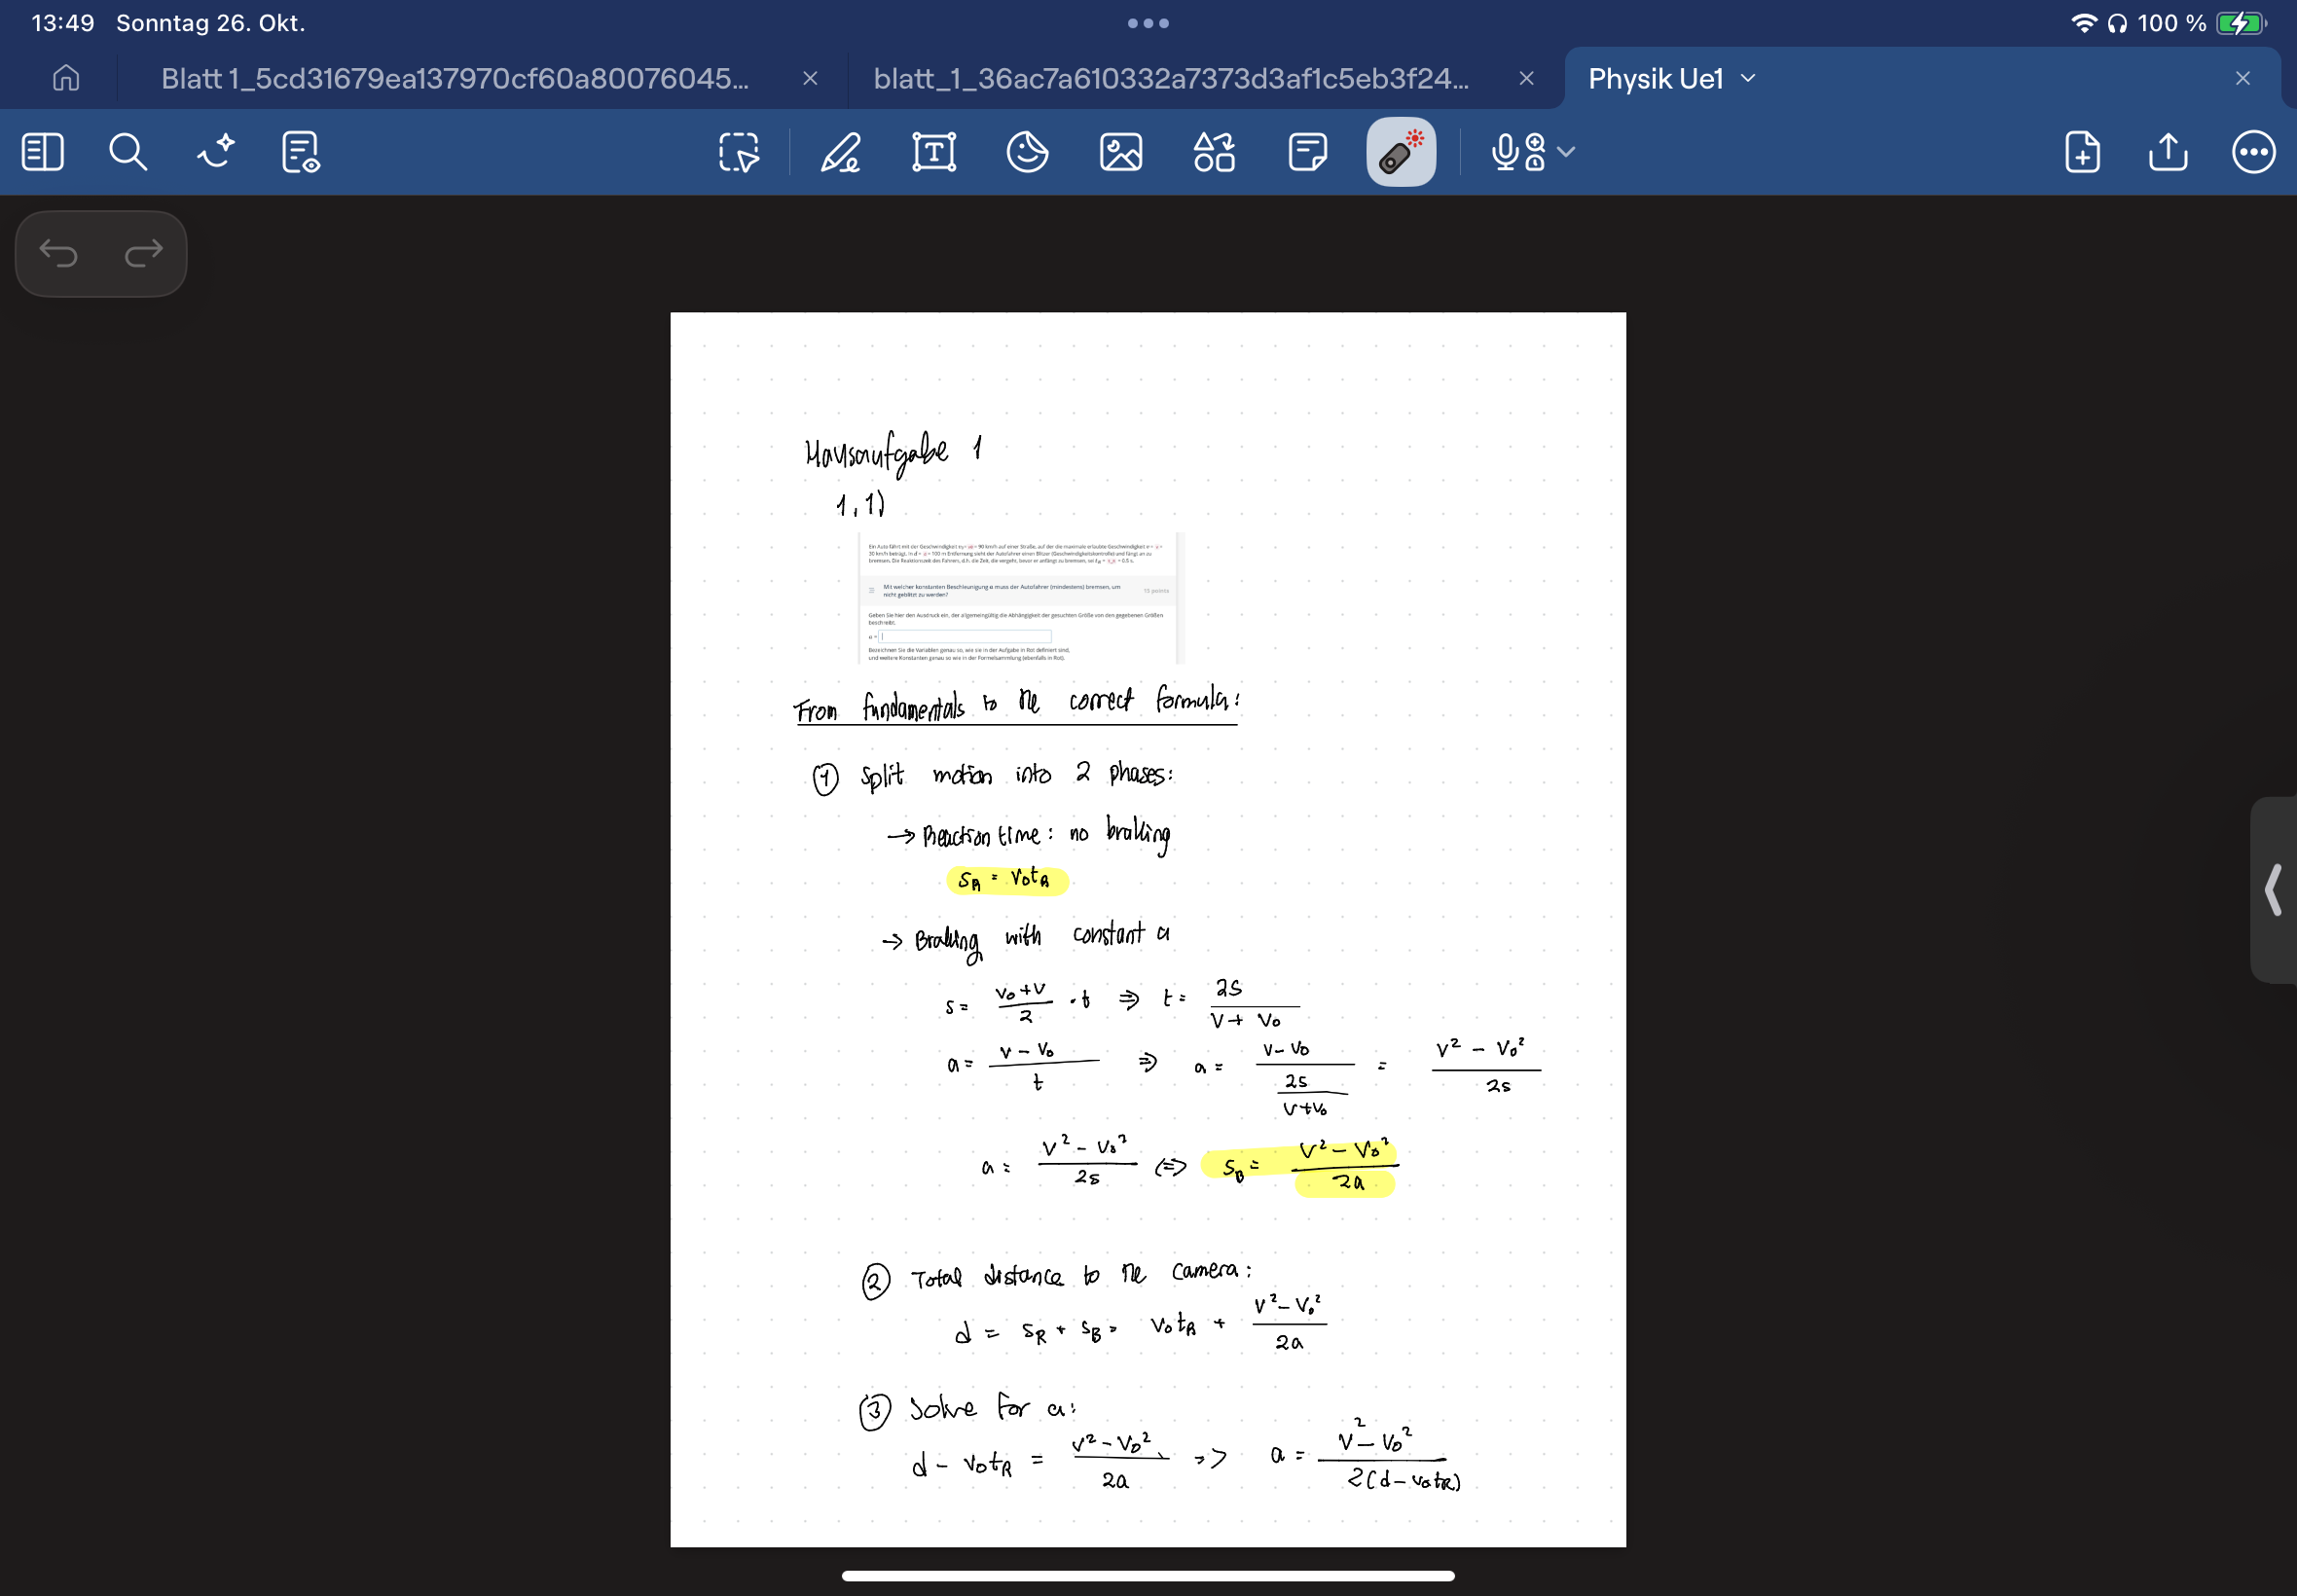The height and width of the screenshot is (1596, 2297).
Task: Switch to the Blatt 1_5cd31679 tab
Action: coord(455,78)
